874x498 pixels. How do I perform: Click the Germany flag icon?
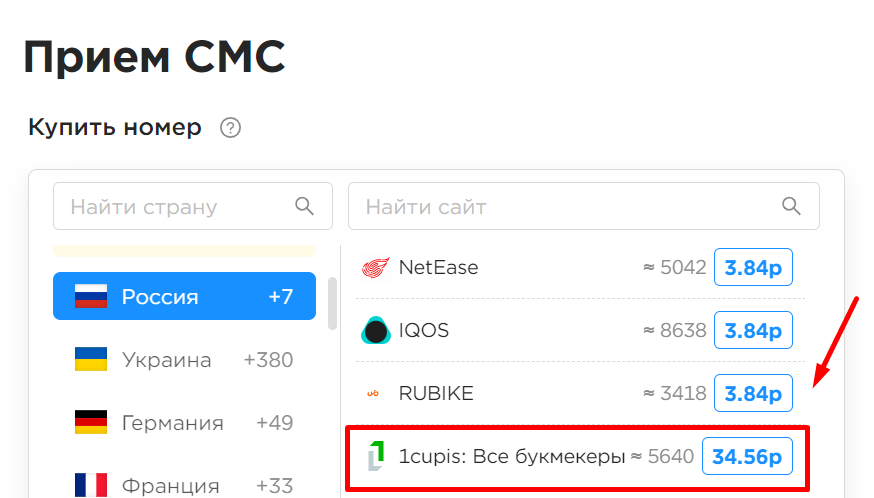(x=91, y=422)
